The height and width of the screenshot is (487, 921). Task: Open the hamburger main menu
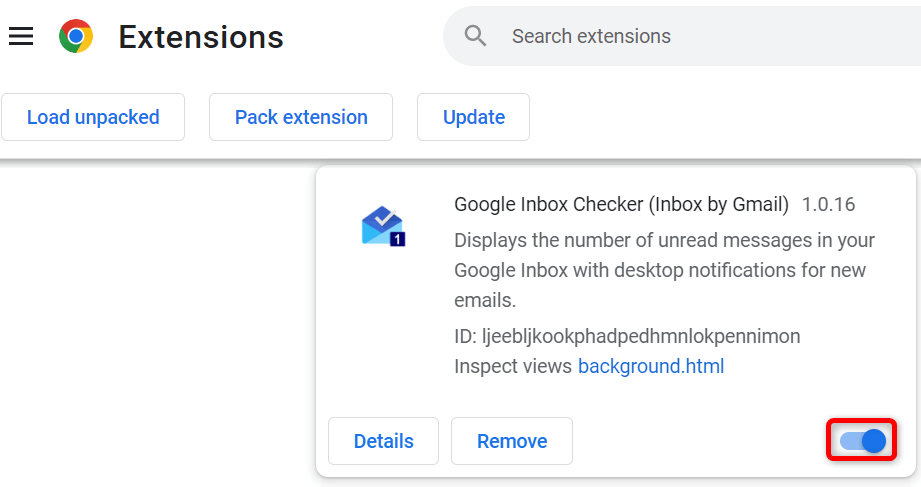(x=21, y=36)
